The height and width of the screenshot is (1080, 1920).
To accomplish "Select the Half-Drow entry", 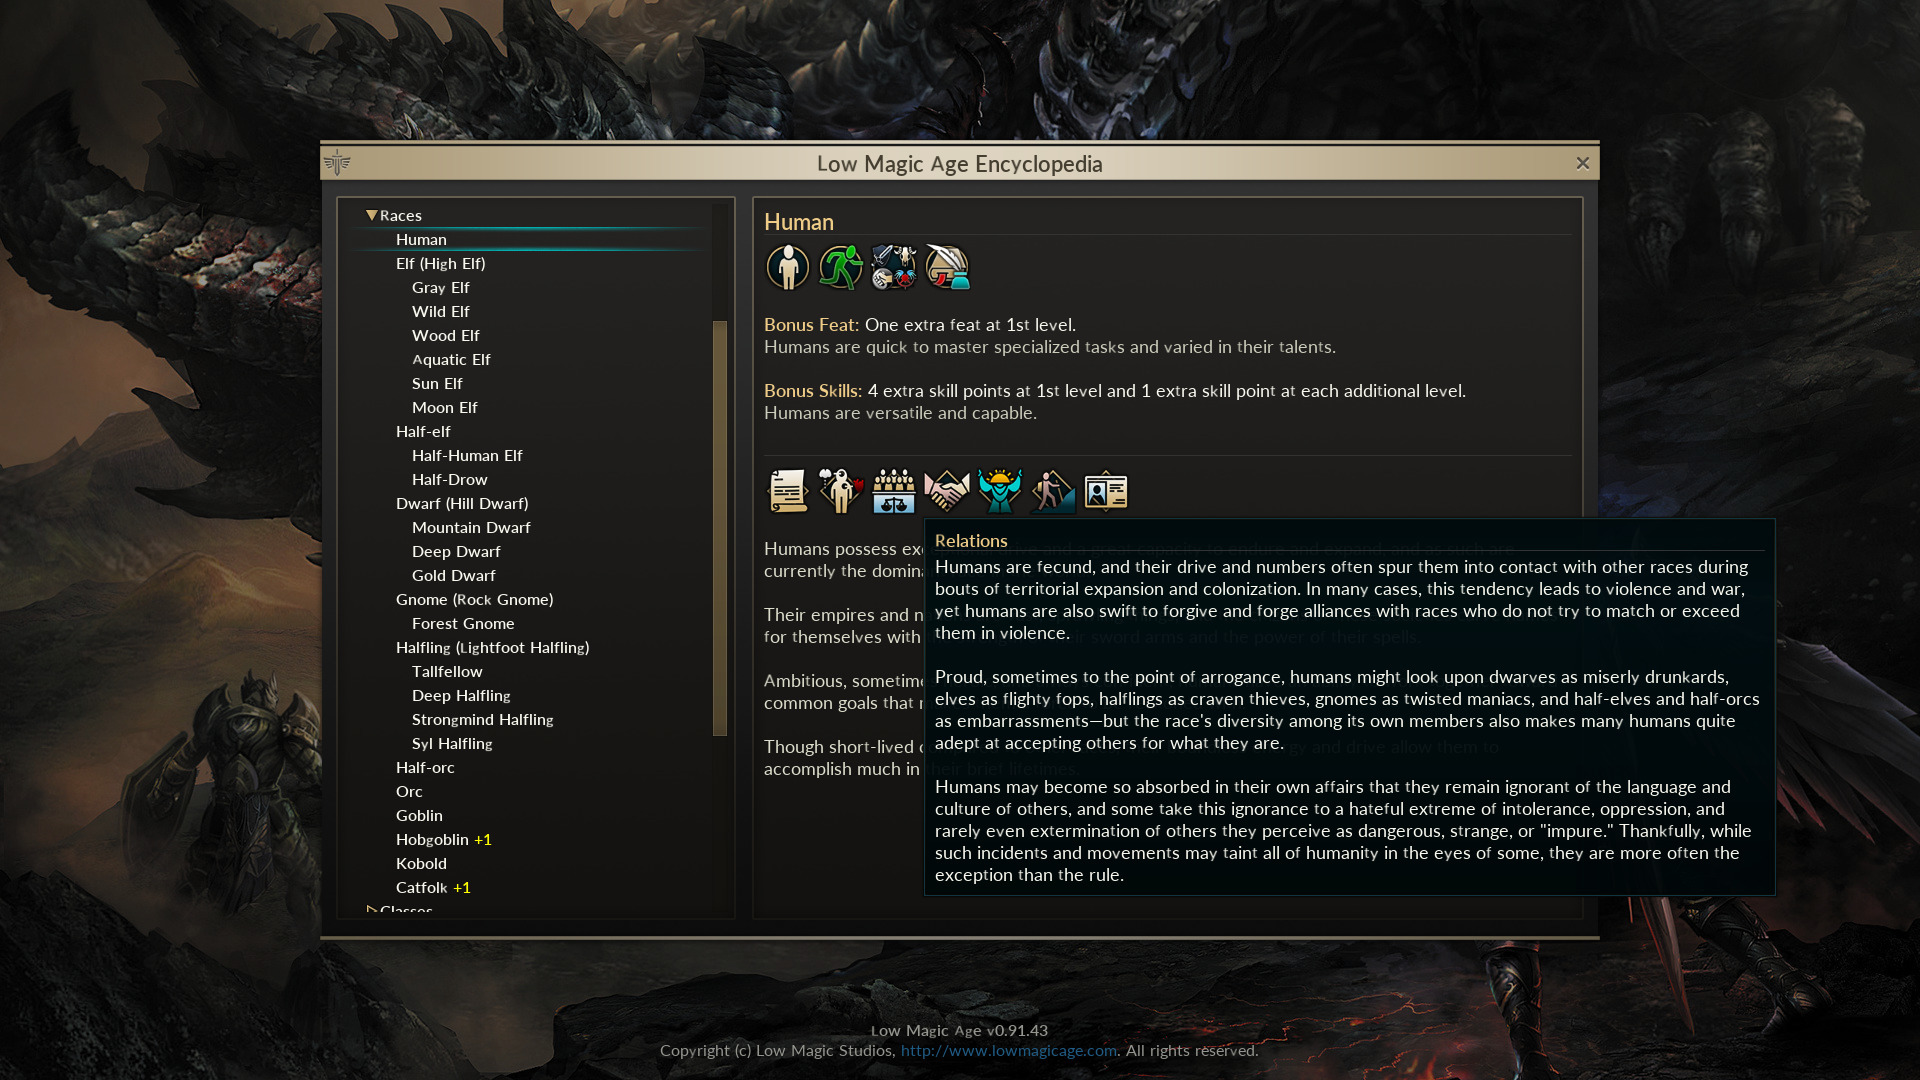I will (x=449, y=479).
